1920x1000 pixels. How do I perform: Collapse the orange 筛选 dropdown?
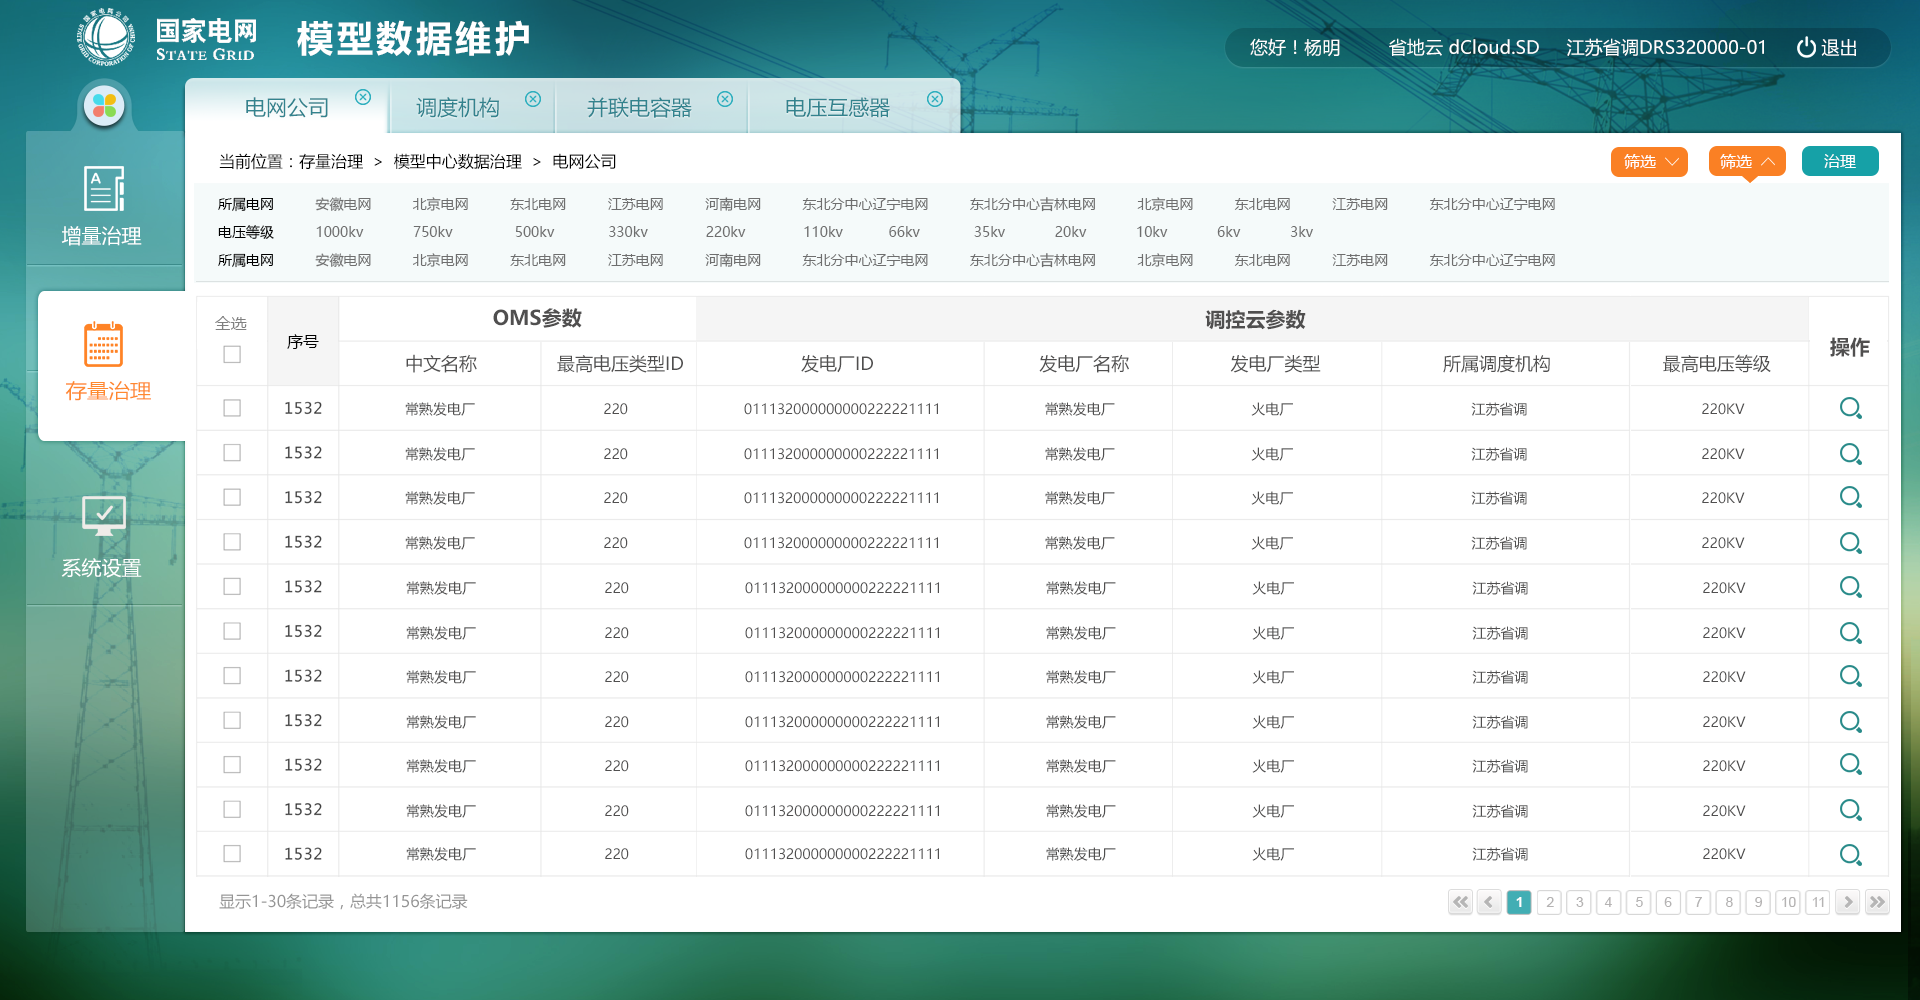[x=1746, y=161]
